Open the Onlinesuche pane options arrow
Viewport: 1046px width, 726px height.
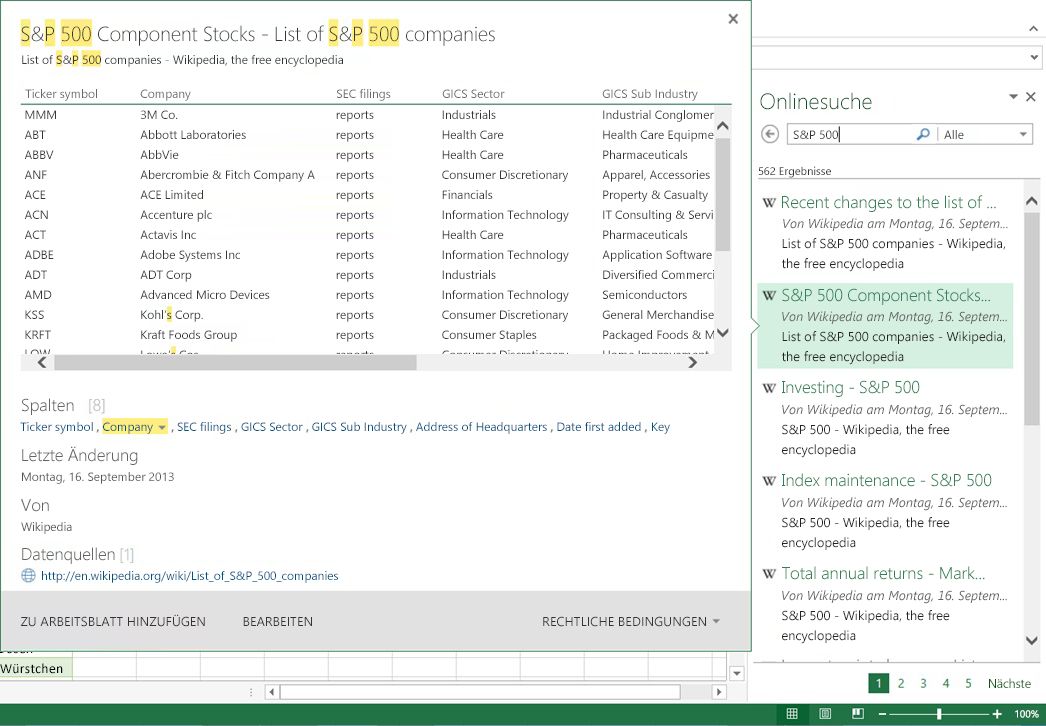pos(1013,97)
